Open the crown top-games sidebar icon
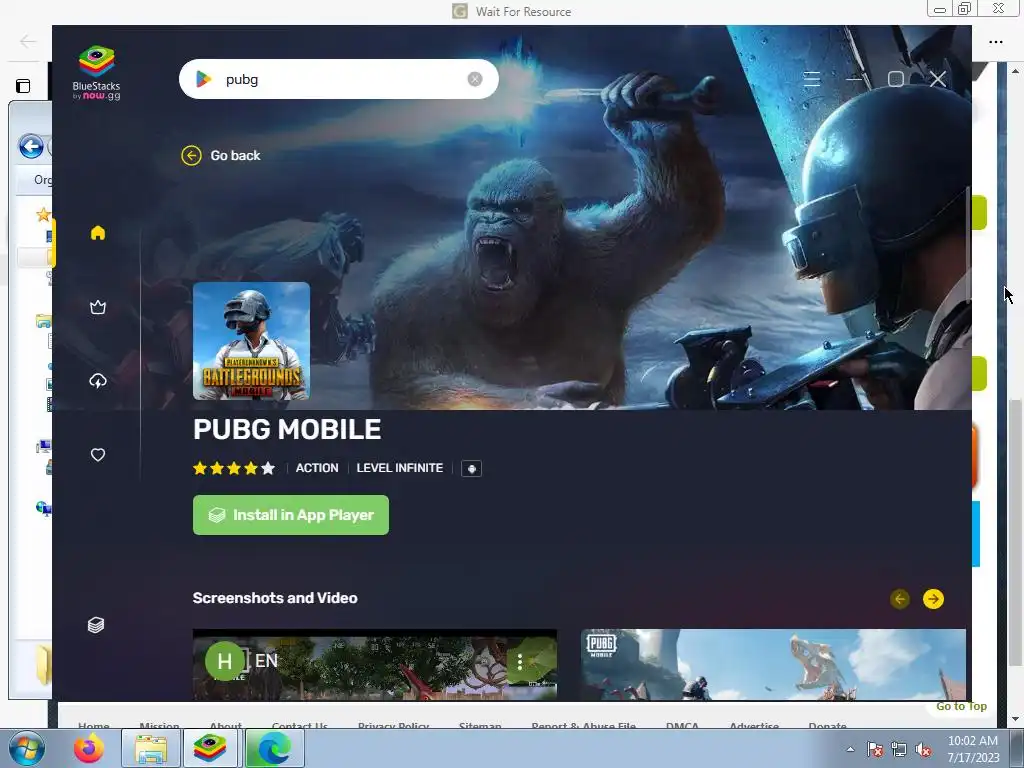 point(98,307)
